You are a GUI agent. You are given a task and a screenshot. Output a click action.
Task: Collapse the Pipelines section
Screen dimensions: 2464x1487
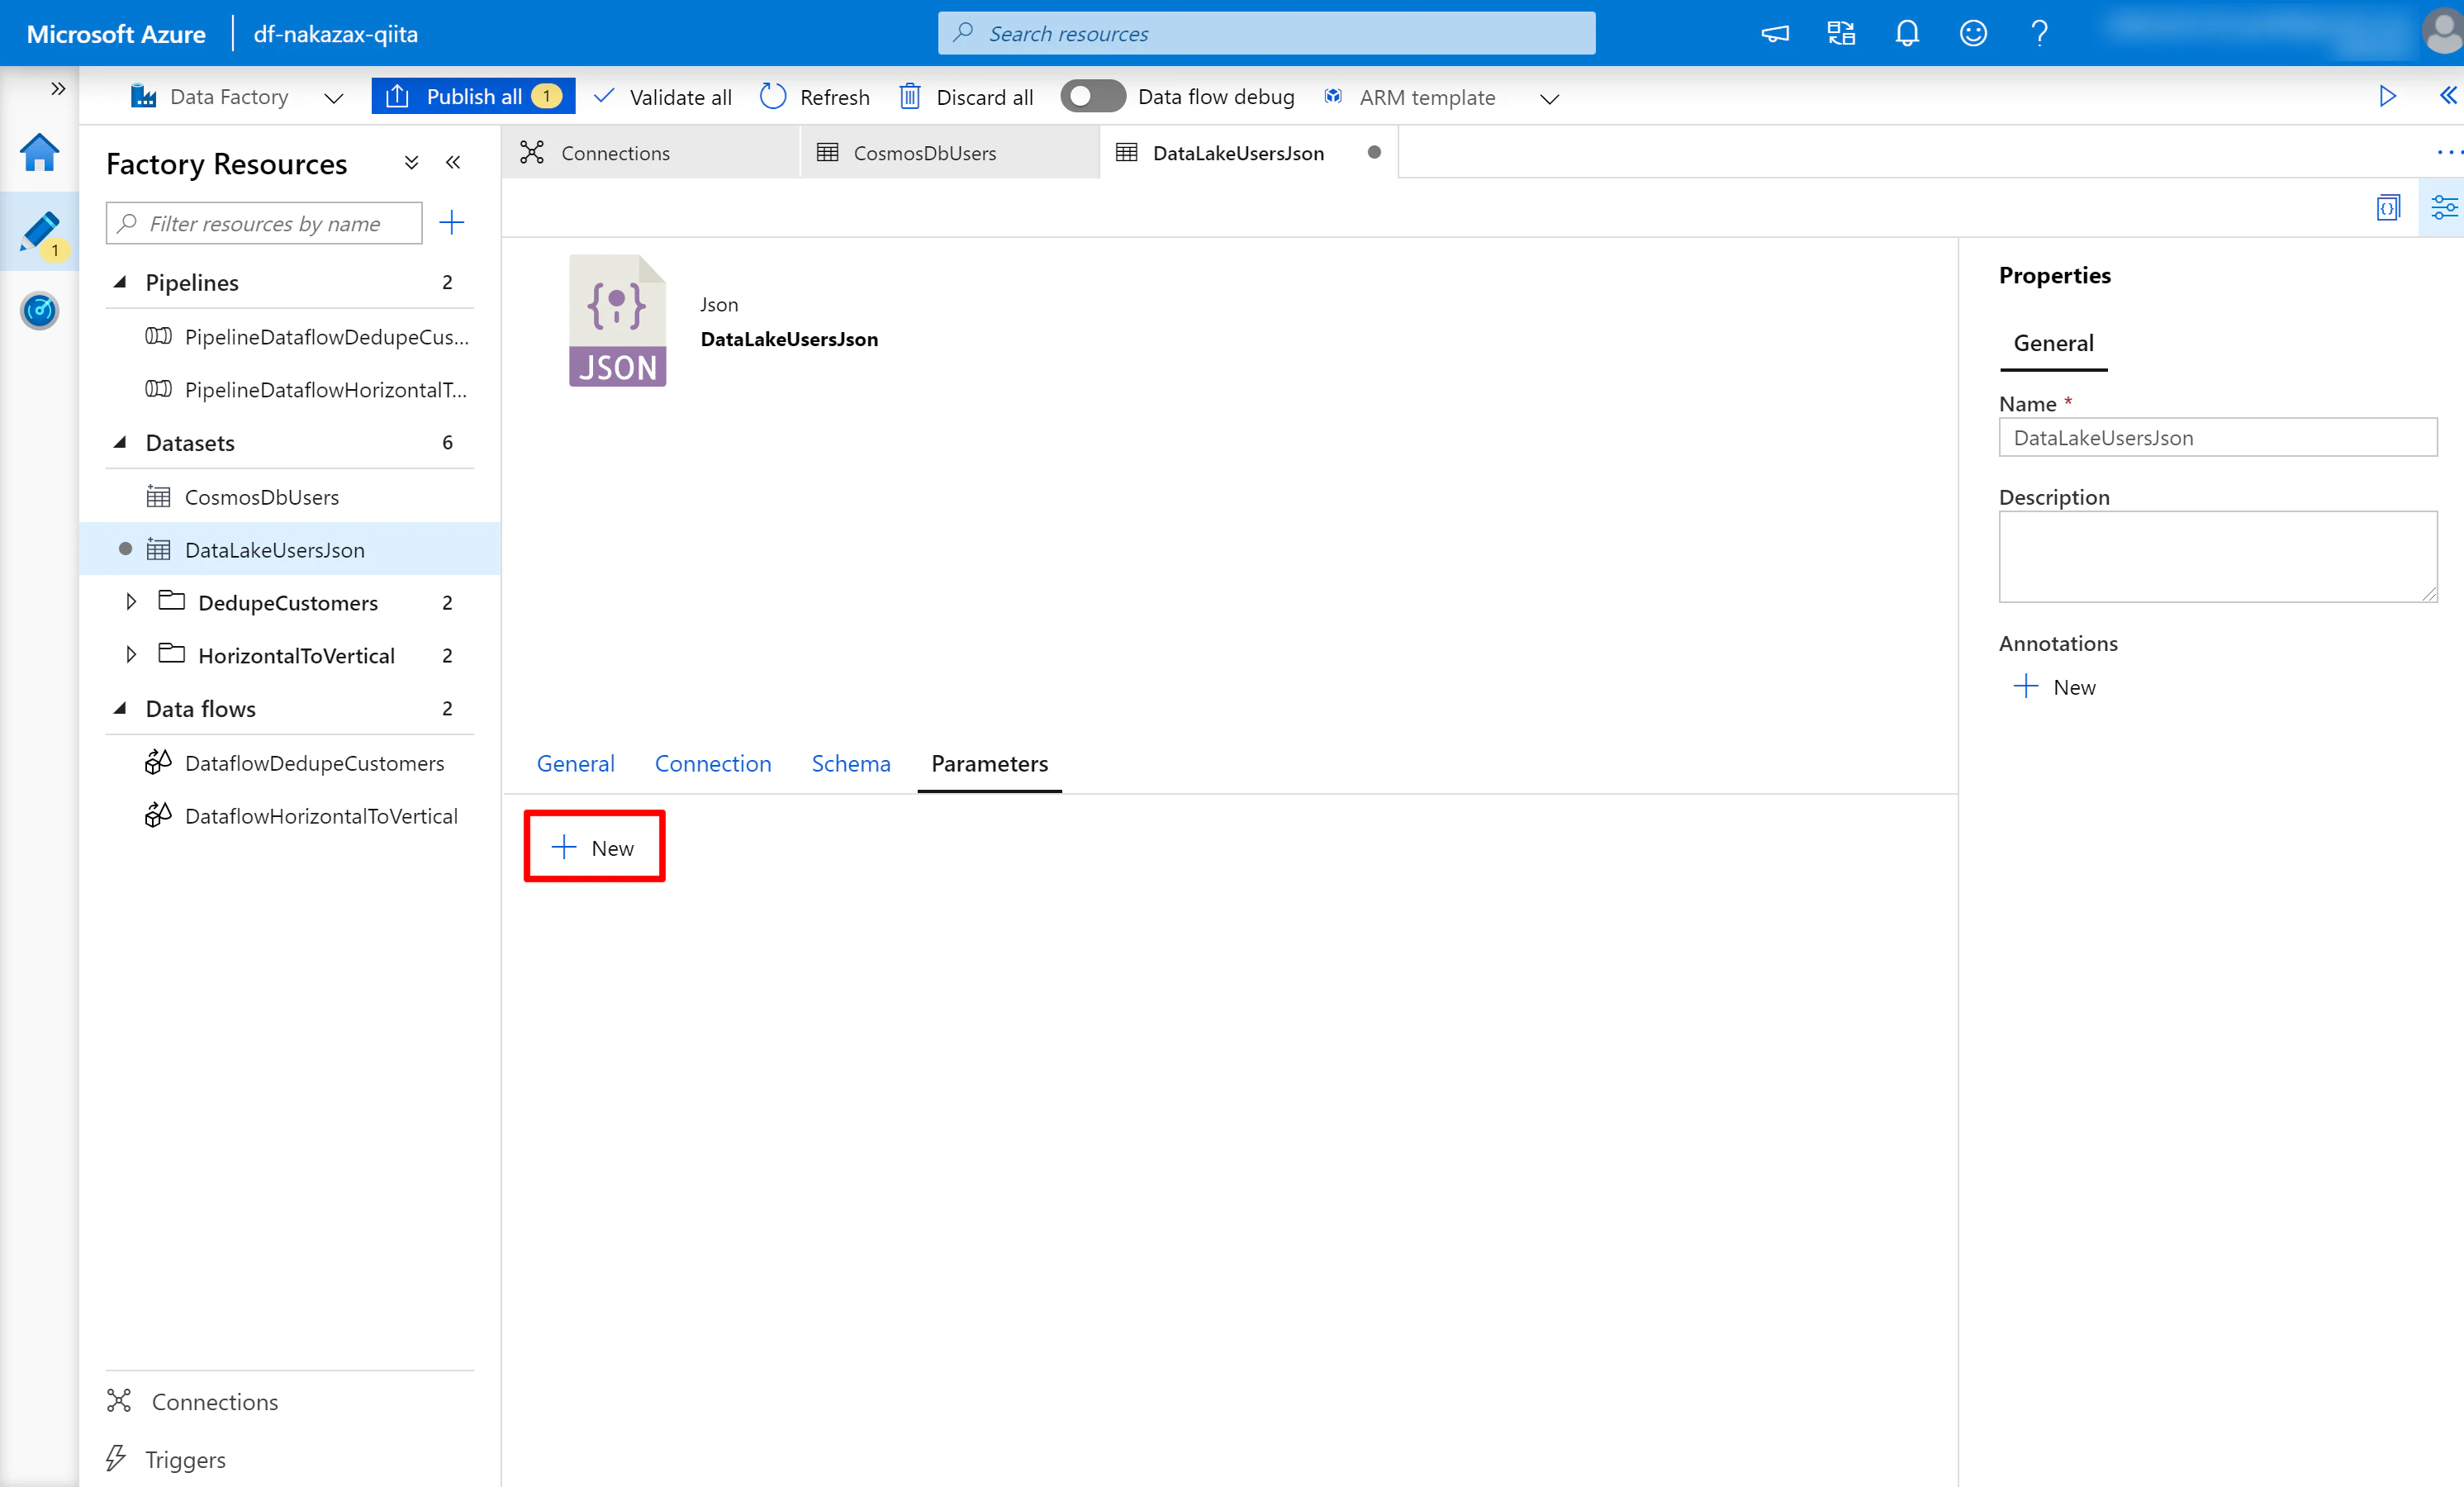120,282
